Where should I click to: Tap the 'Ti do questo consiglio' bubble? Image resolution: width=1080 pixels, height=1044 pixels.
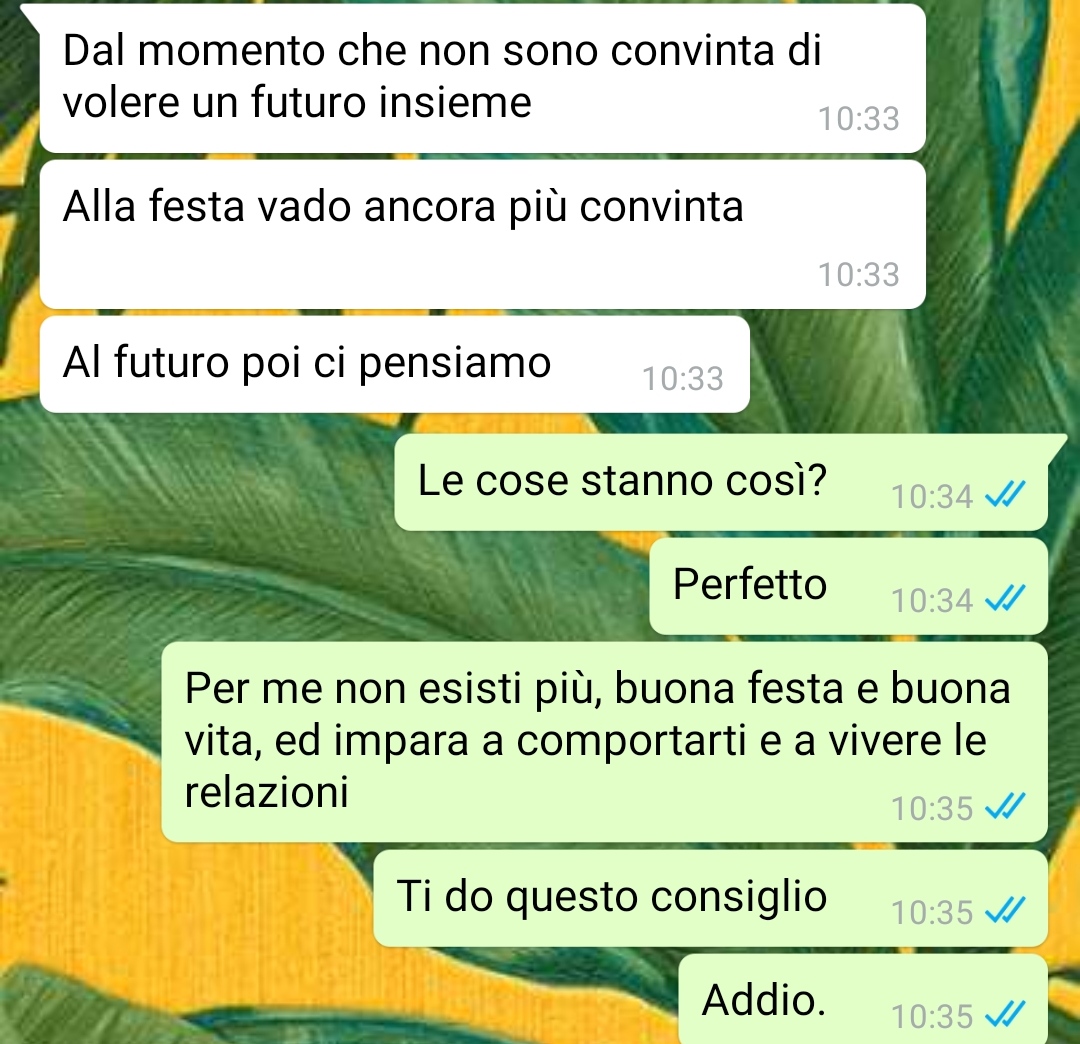pyautogui.click(x=711, y=898)
